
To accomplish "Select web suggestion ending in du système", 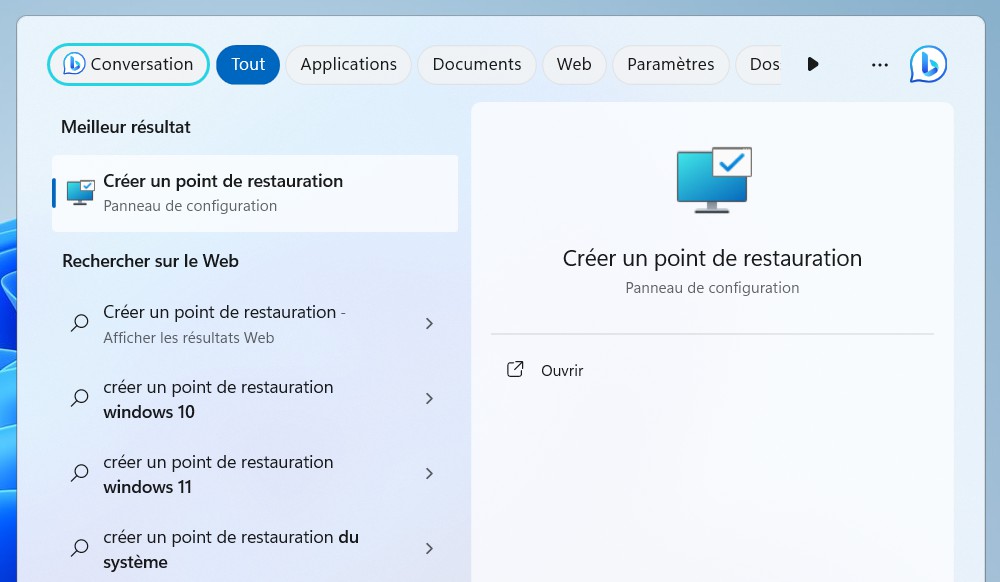I will [230, 549].
